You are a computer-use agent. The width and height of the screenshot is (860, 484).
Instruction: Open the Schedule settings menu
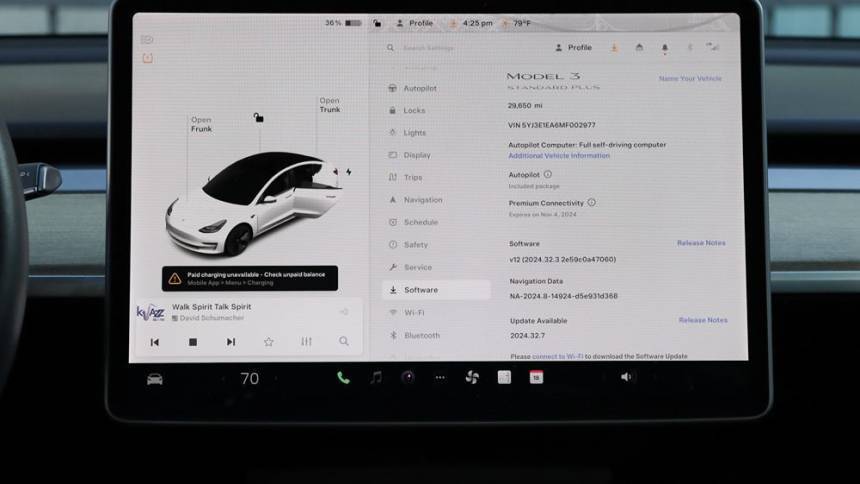[x=413, y=222]
